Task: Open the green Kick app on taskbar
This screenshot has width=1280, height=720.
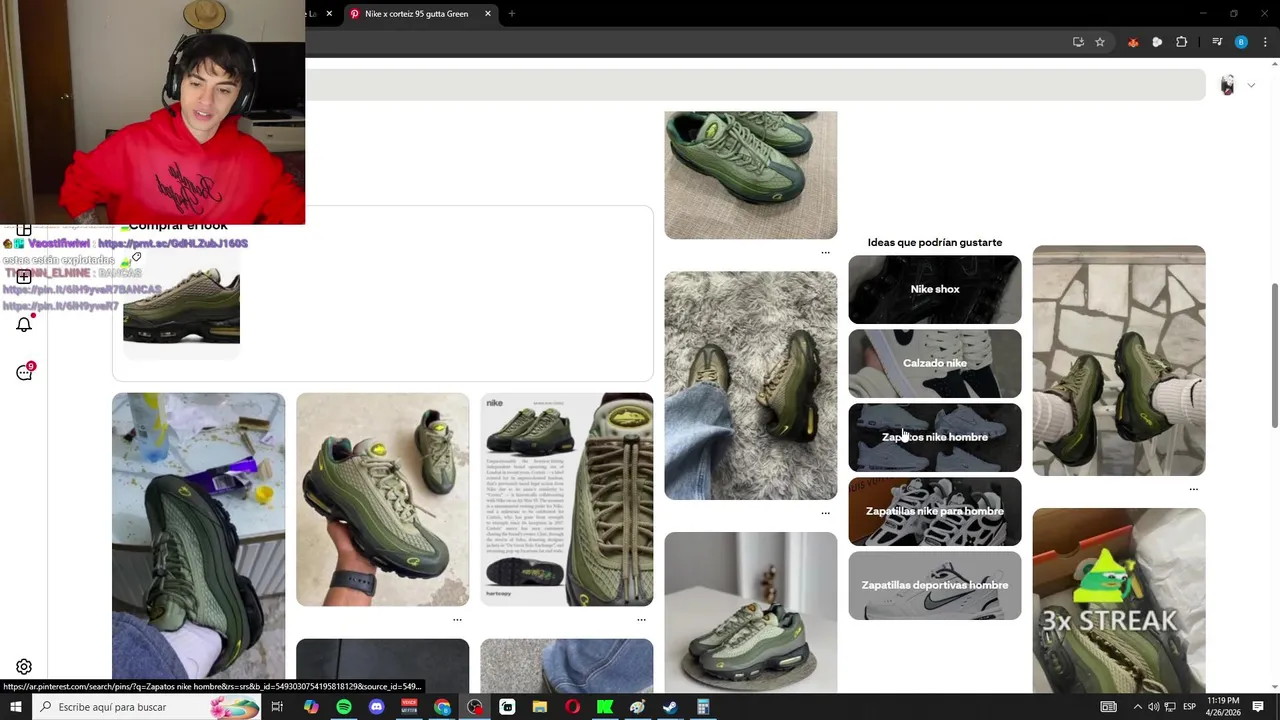Action: point(605,707)
